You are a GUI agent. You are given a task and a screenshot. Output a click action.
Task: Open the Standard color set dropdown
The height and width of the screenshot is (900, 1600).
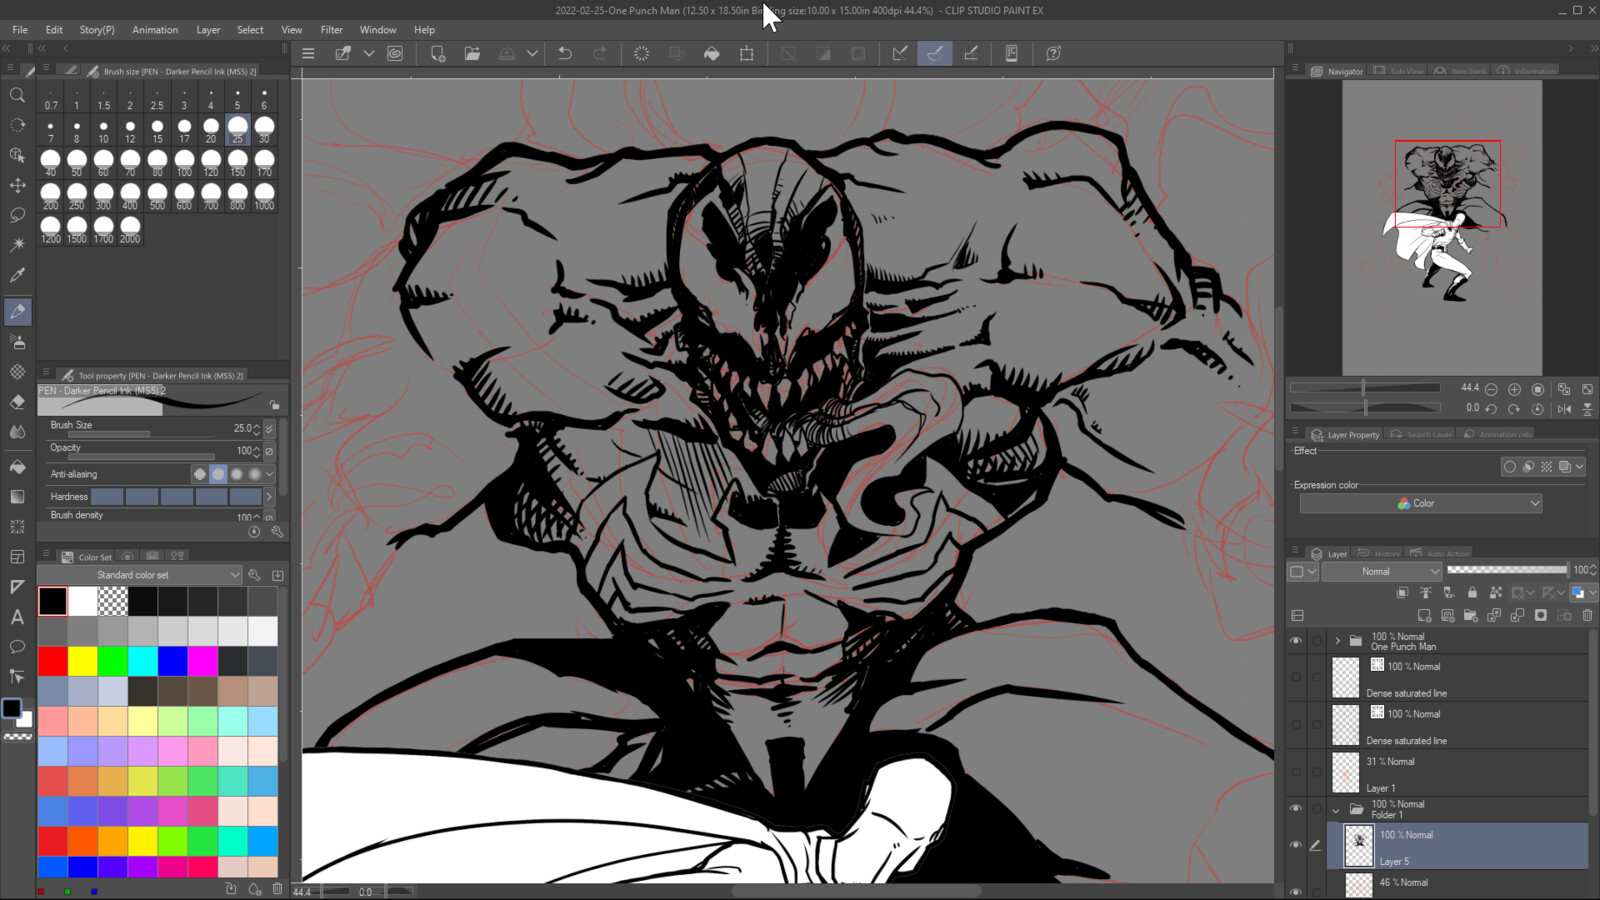click(140, 575)
